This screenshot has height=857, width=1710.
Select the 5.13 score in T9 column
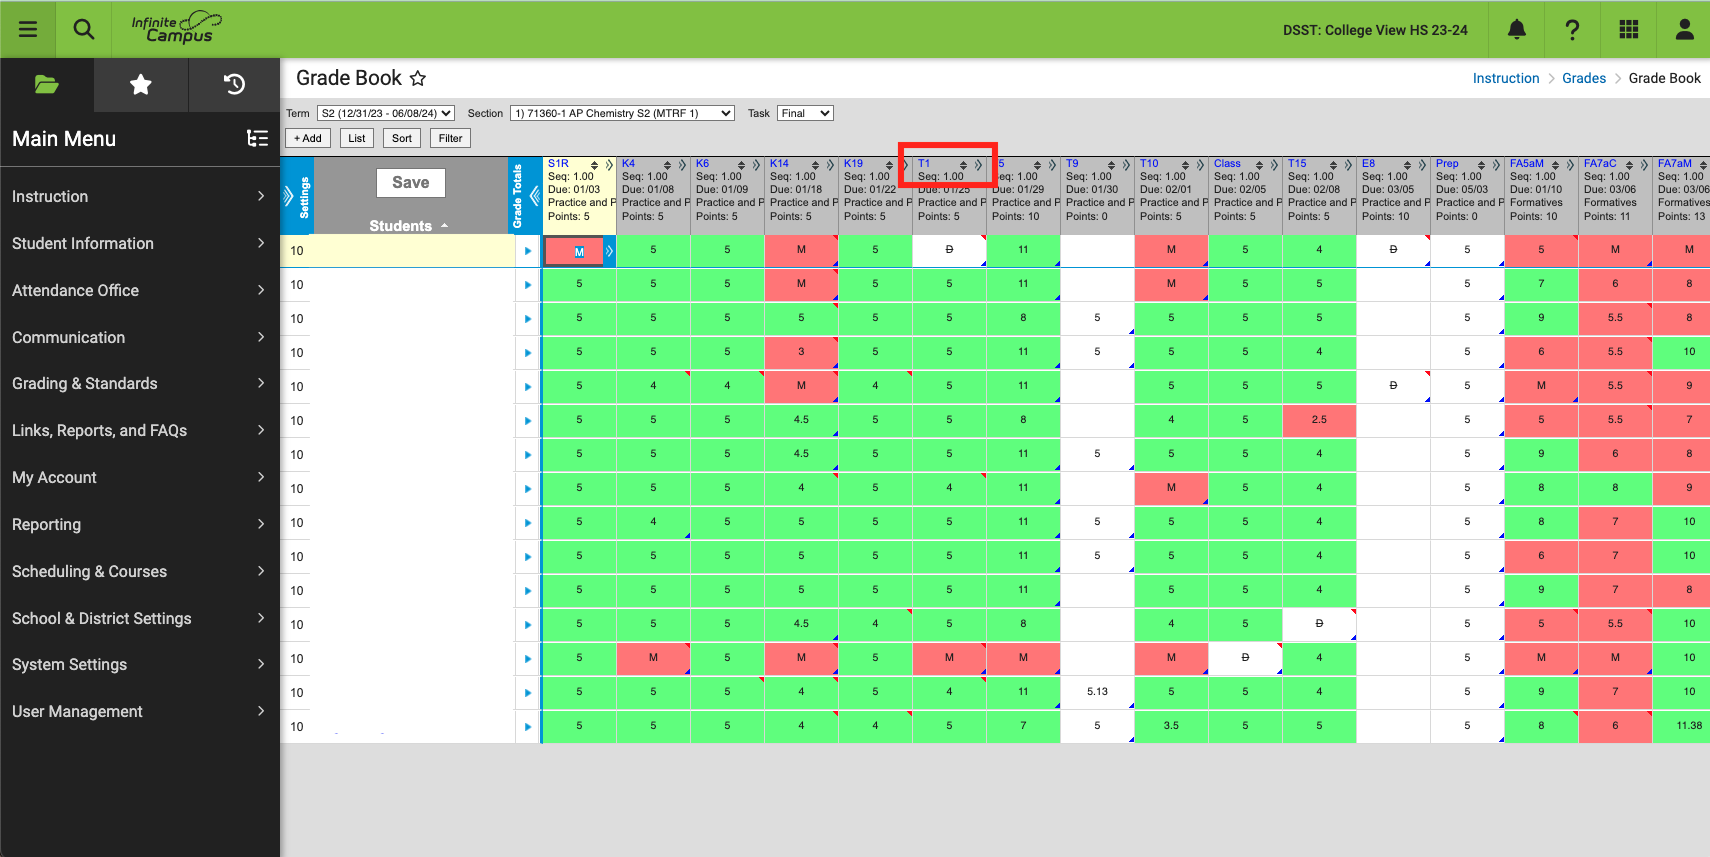point(1097,692)
